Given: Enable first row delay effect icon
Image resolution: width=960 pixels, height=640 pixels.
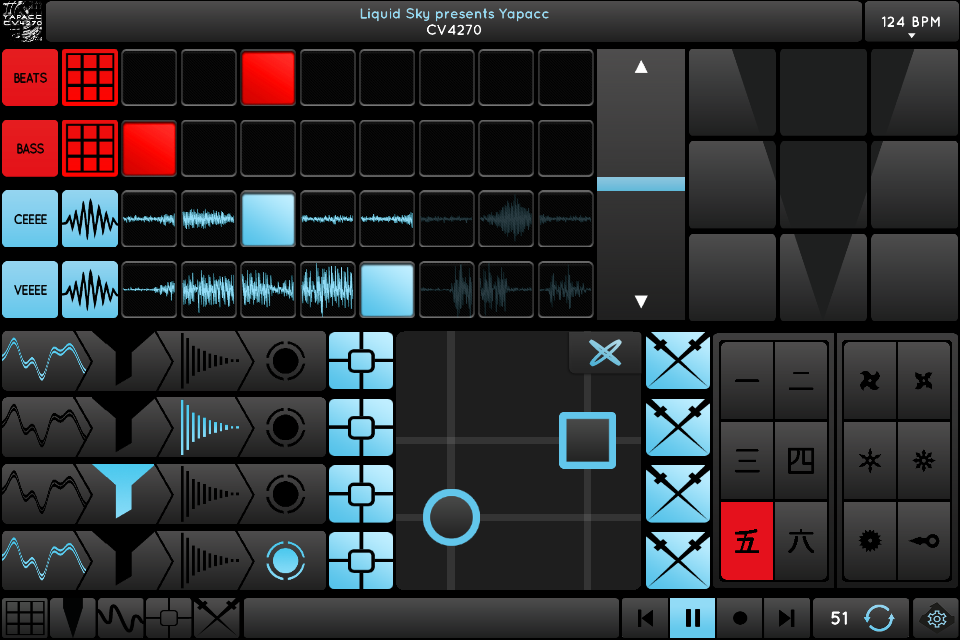Looking at the screenshot, I should click(x=209, y=361).
